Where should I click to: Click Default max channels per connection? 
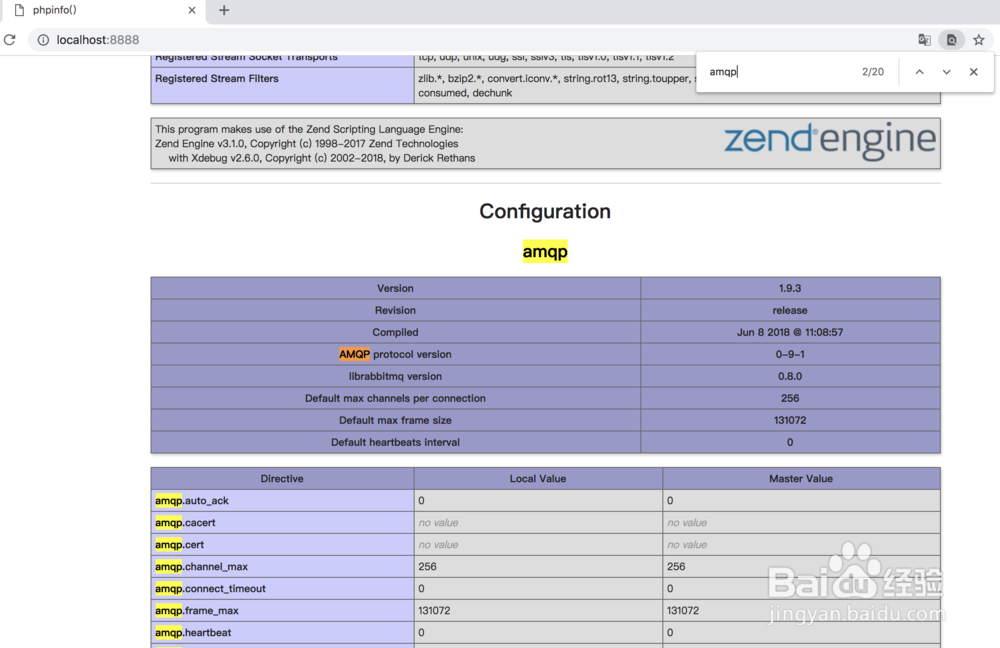pyautogui.click(x=395, y=398)
